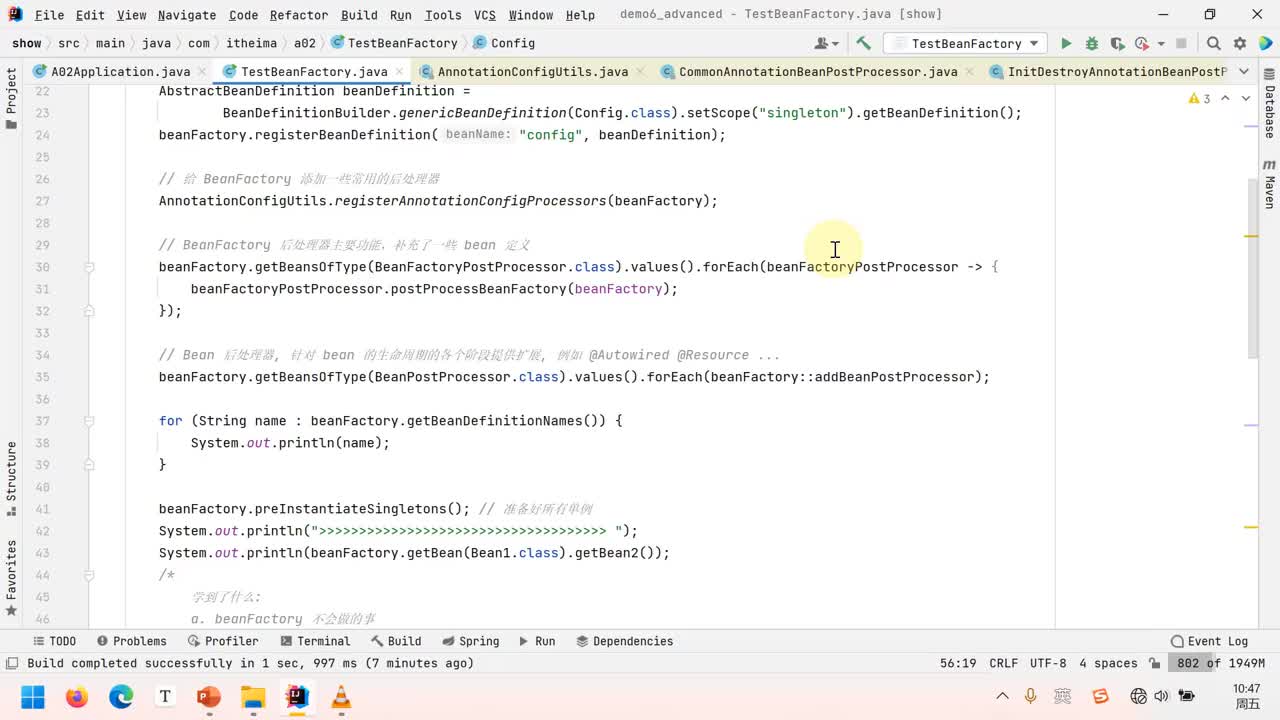
Task: Open the Spring tool window
Action: tap(470, 641)
